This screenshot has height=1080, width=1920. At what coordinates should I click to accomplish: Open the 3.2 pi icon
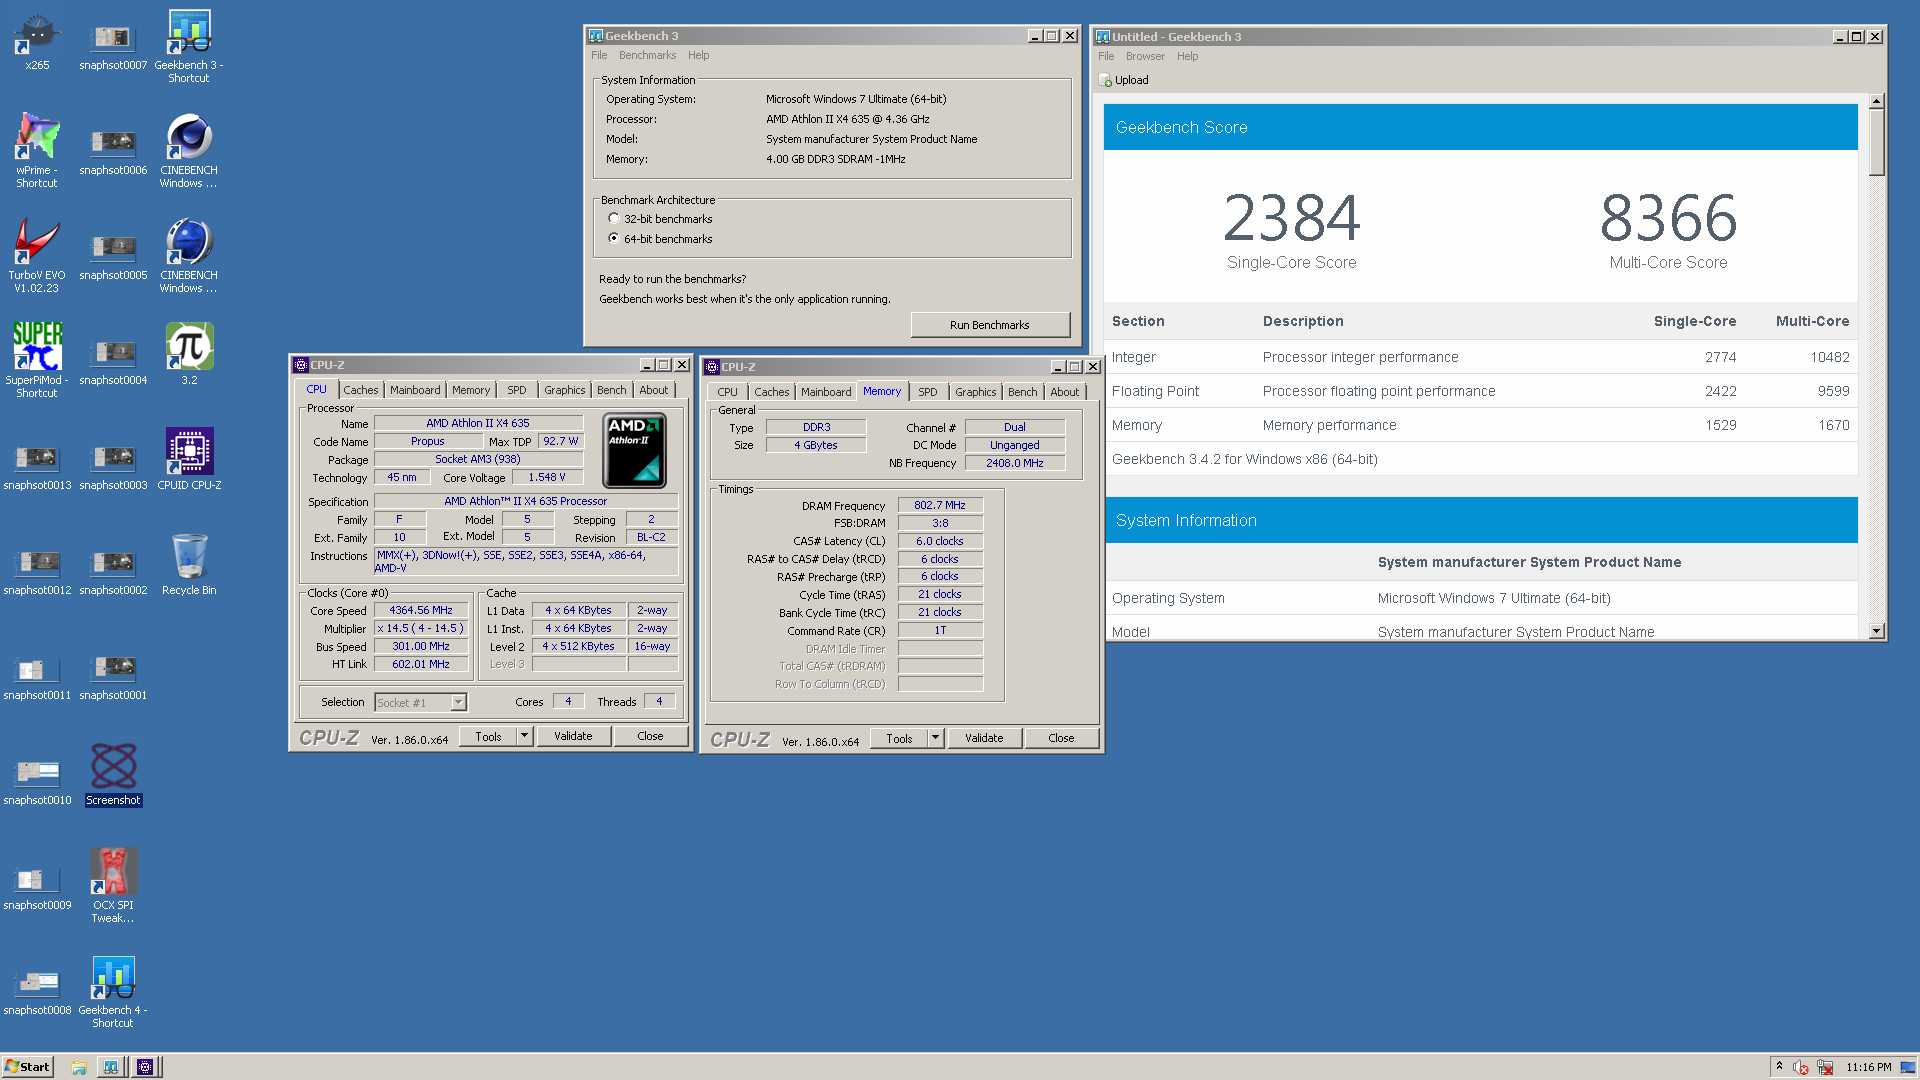click(189, 355)
